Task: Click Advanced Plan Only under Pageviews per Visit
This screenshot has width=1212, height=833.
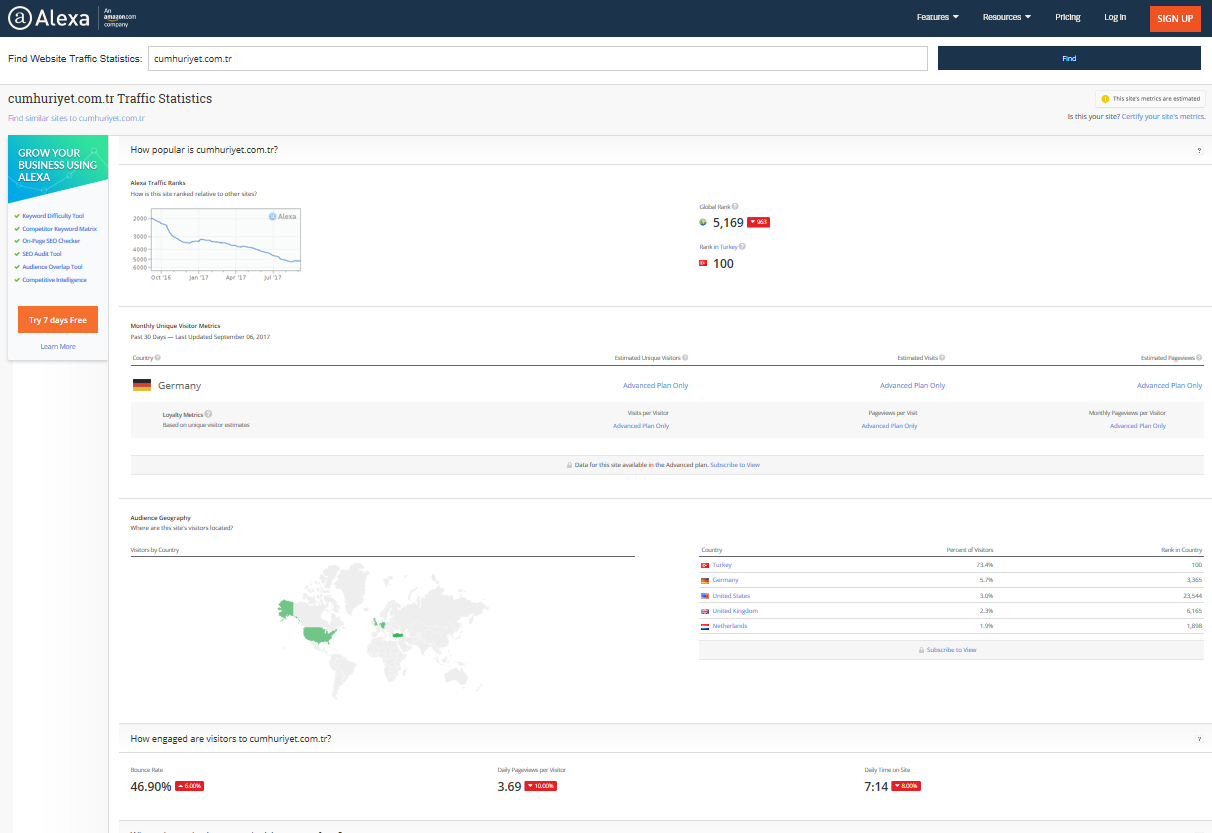Action: tap(889, 426)
